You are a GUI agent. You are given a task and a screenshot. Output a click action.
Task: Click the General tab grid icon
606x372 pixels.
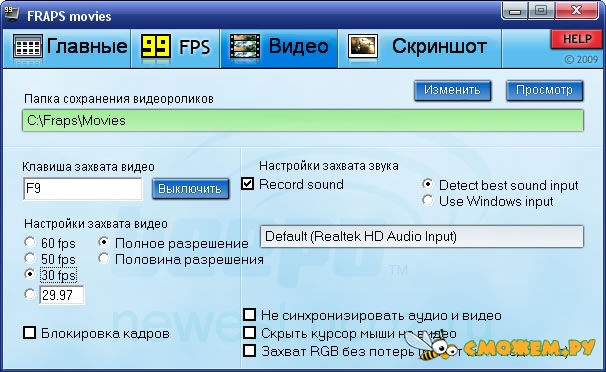27,47
